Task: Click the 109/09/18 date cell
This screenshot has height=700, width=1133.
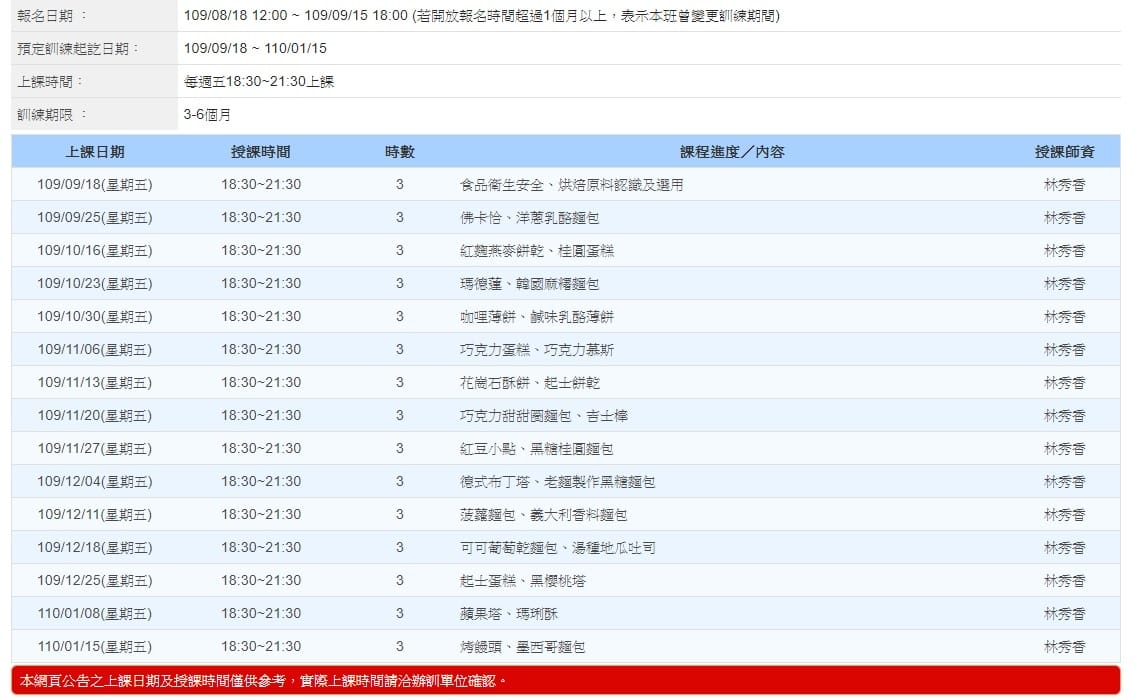Action: [95, 185]
